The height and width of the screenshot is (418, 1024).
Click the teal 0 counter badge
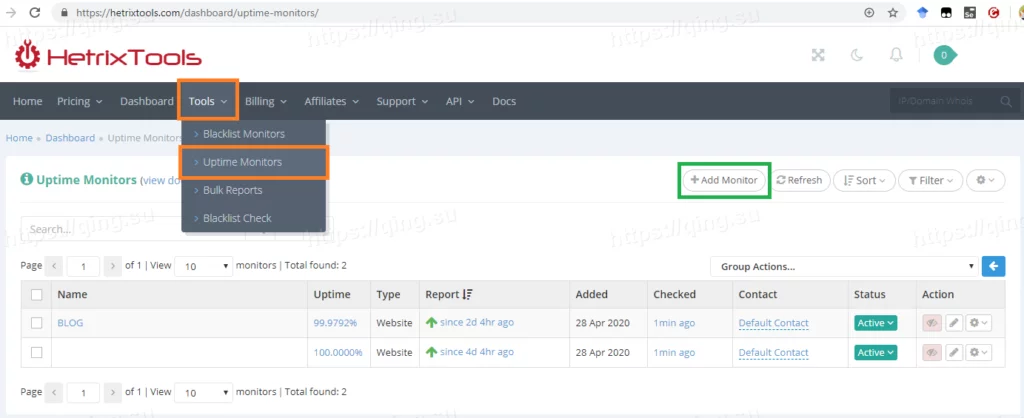(x=944, y=56)
